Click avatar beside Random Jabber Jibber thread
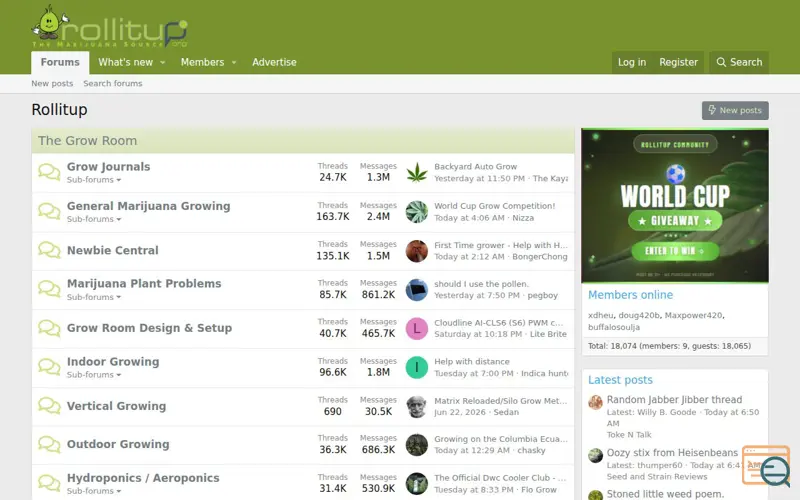The width and height of the screenshot is (800, 500). pyautogui.click(x=595, y=402)
